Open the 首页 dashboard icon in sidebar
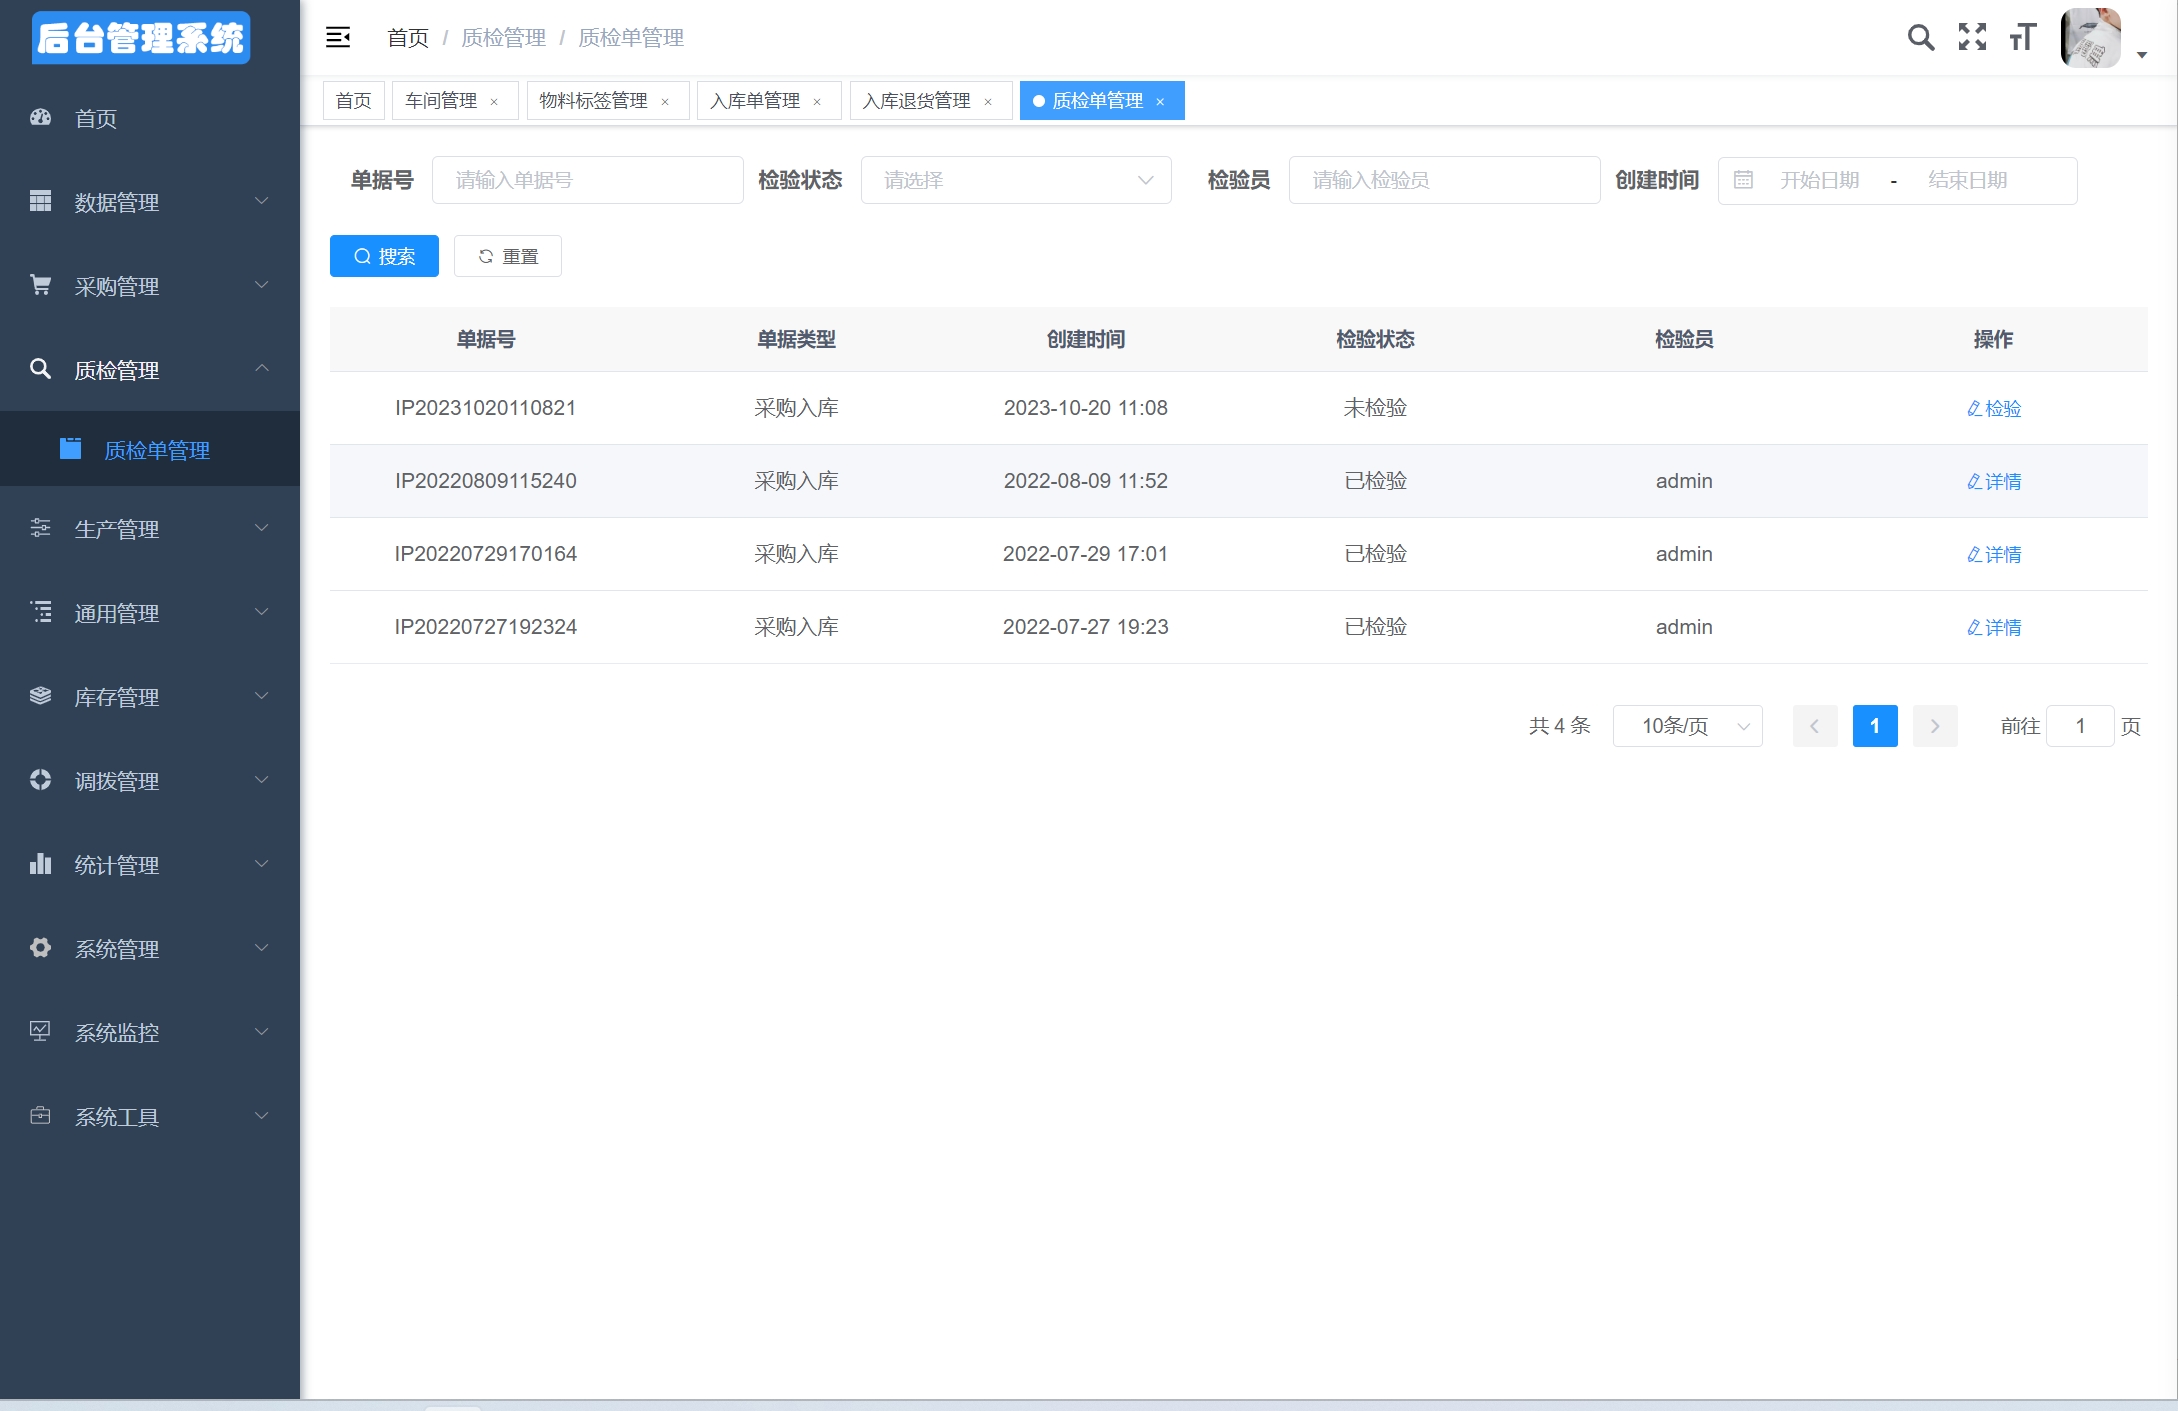 (41, 118)
